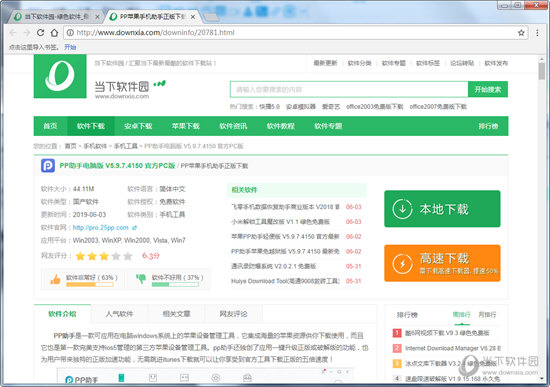Screen dimensions: 550x387
Task: Switch ranking to 周排行
Action: [461, 315]
